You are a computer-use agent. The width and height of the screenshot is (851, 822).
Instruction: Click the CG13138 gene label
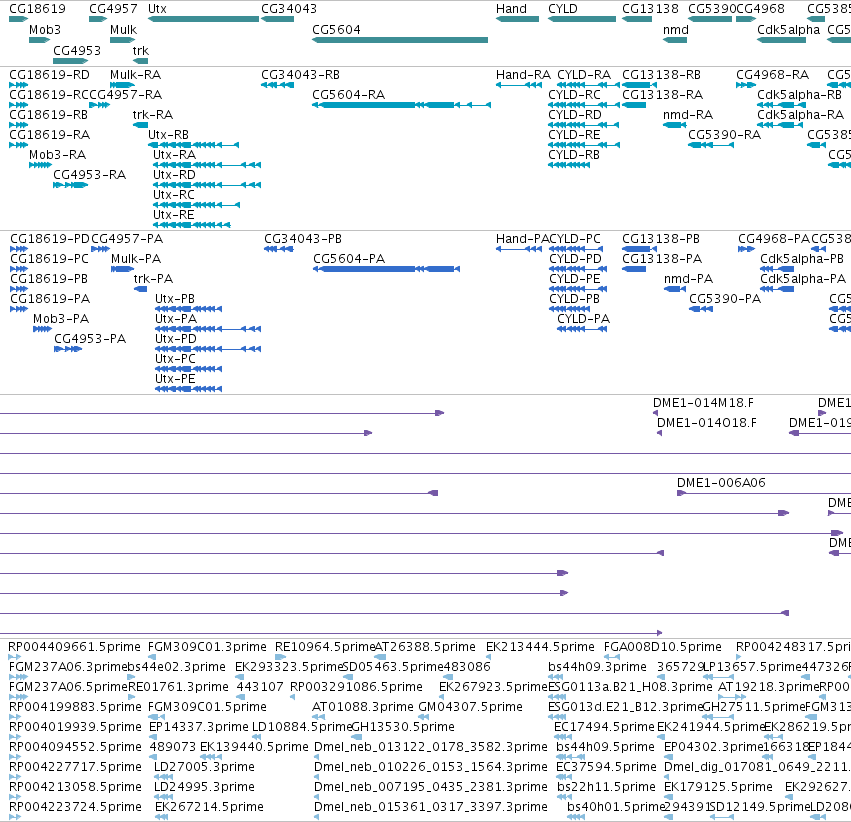tap(650, 9)
